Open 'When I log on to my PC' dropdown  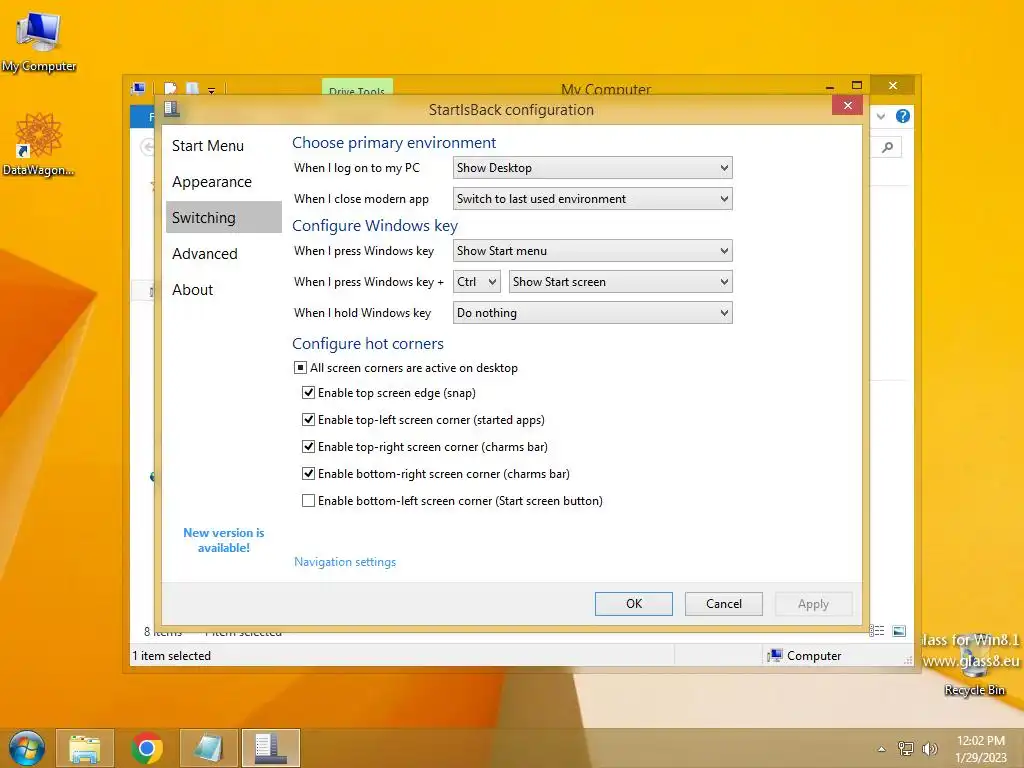(592, 168)
